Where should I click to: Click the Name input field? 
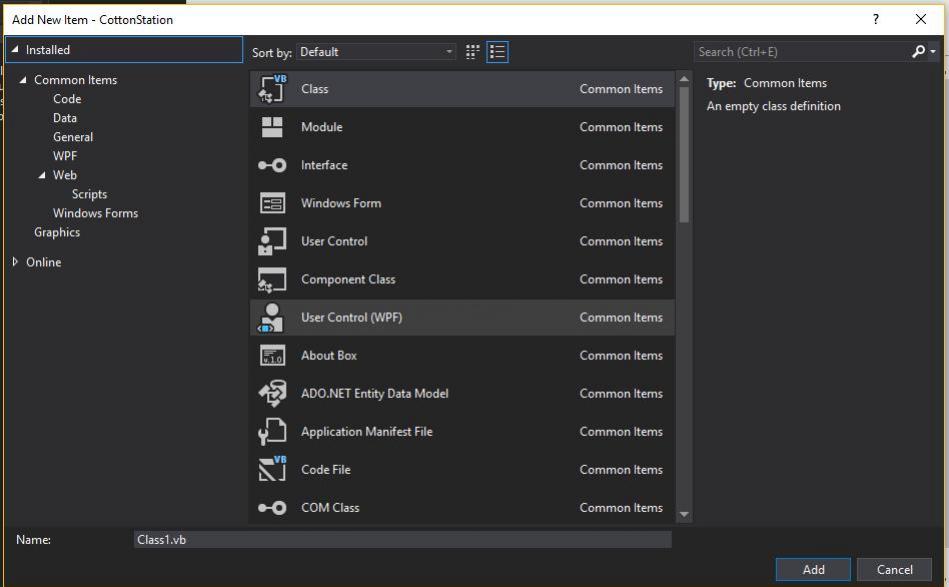[402, 539]
